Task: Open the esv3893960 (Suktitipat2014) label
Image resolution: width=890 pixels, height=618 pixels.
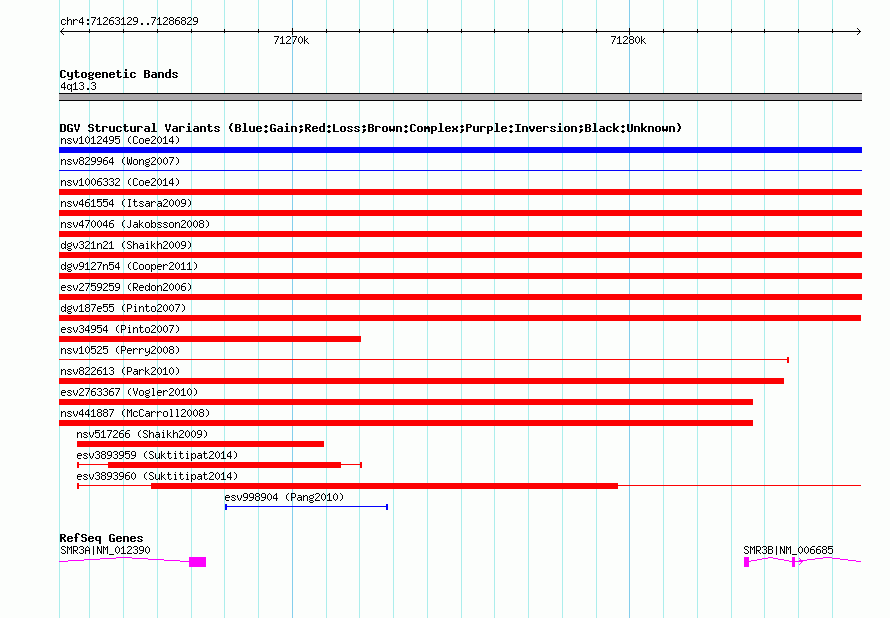Action: point(157,476)
